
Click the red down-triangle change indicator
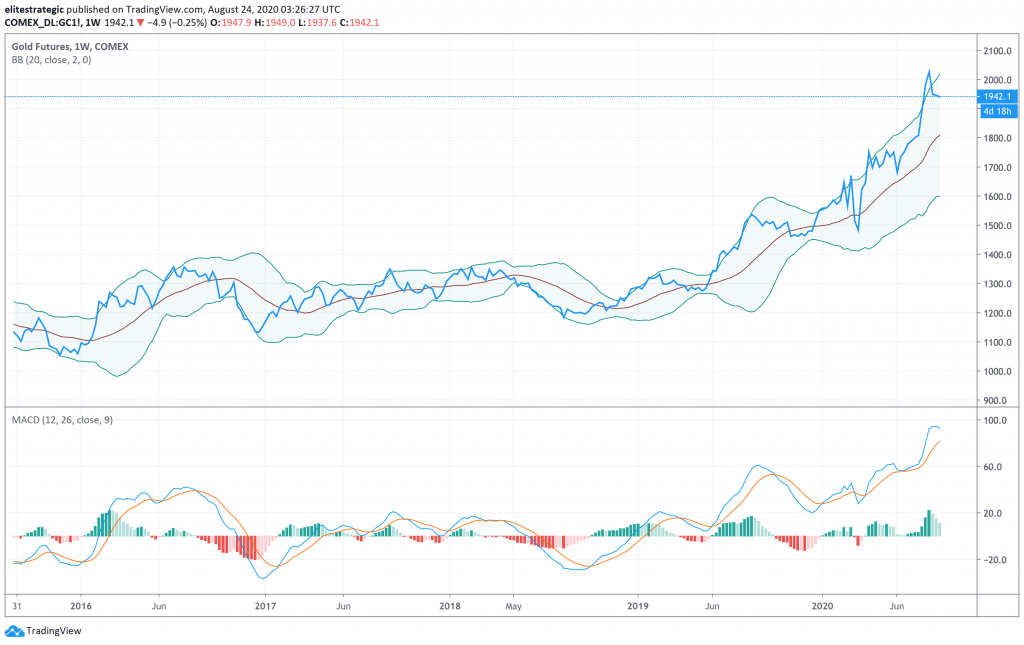point(140,22)
